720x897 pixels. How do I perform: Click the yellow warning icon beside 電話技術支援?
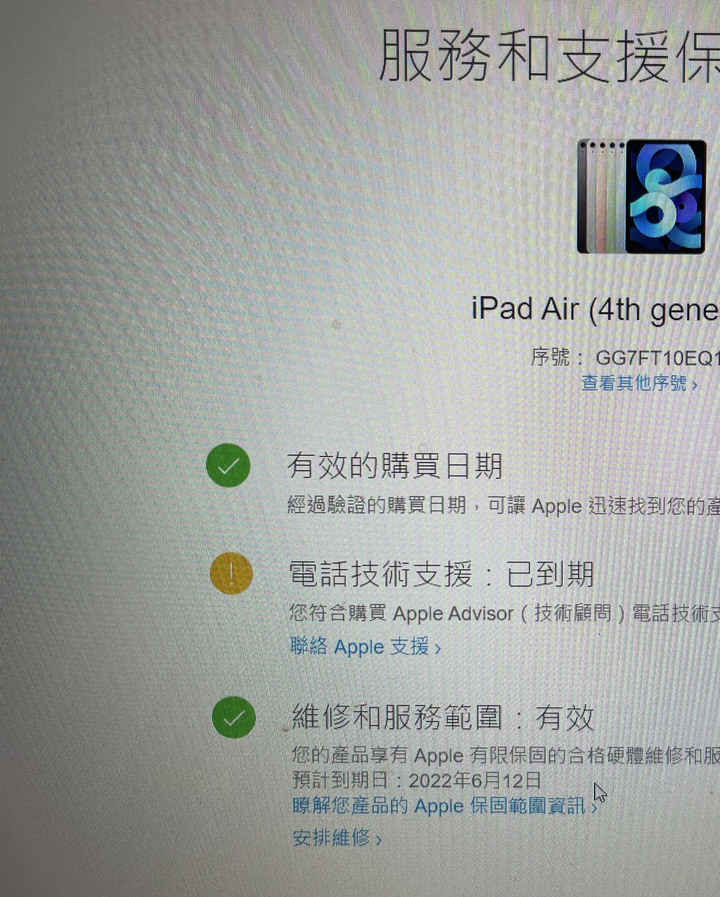(231, 573)
